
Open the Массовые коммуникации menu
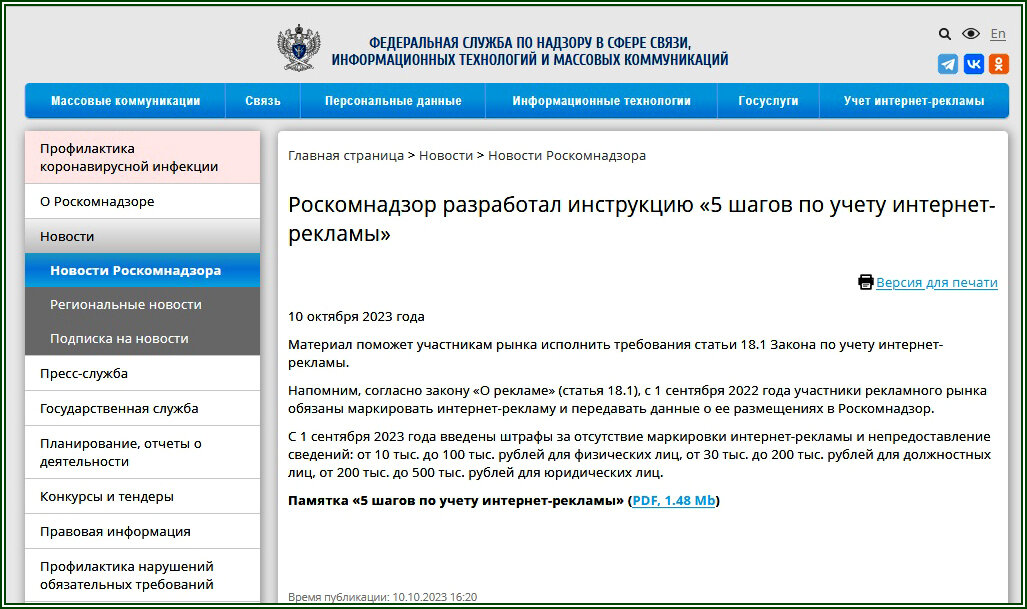[x=125, y=101]
